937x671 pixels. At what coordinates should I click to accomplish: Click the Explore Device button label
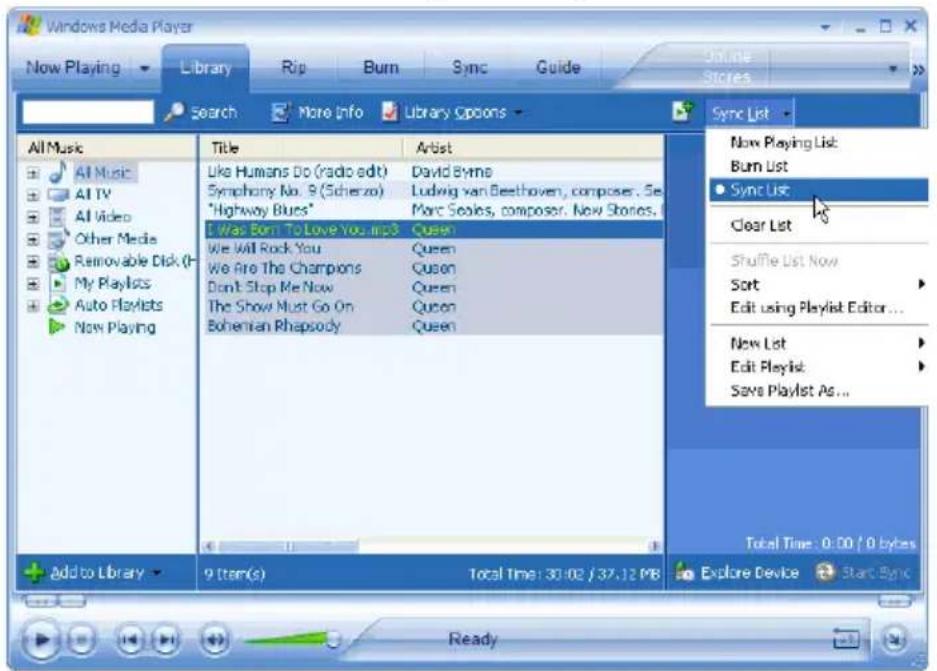point(749,572)
